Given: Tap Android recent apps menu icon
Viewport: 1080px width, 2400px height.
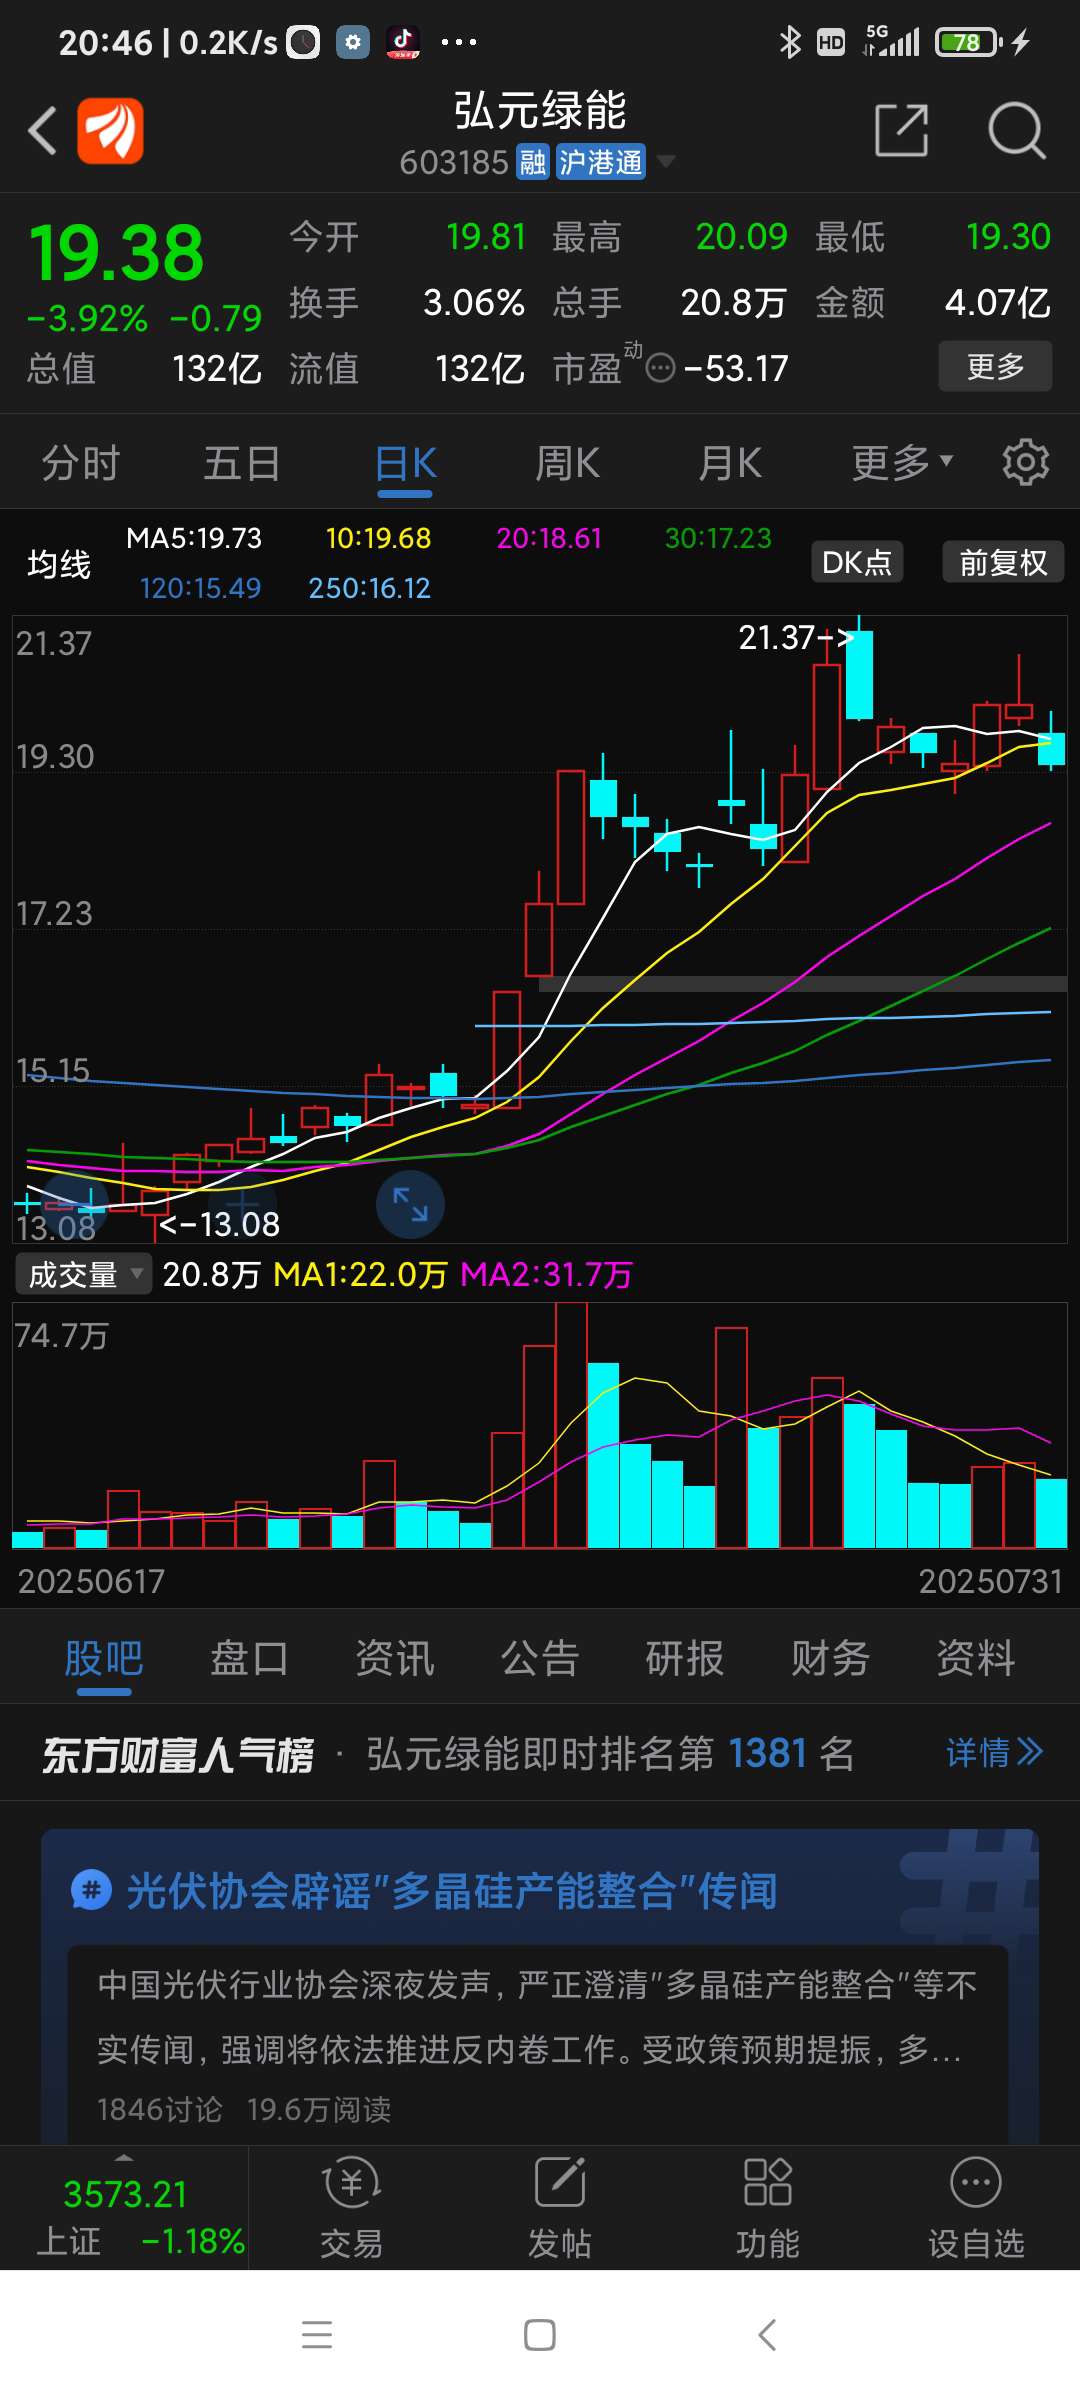Looking at the screenshot, I should coord(317,2335).
